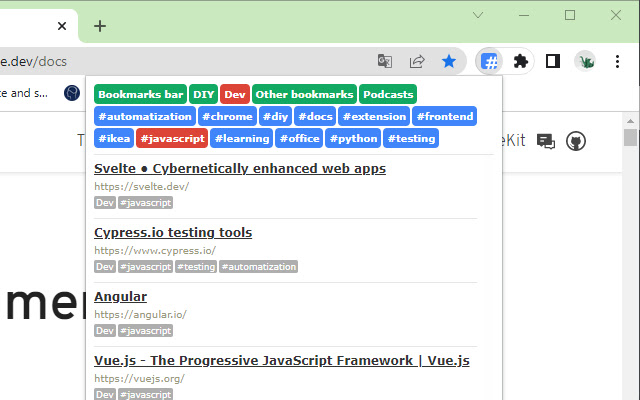
Task: Select the Bookmarks bar folder tag
Action: pyautogui.click(x=140, y=94)
